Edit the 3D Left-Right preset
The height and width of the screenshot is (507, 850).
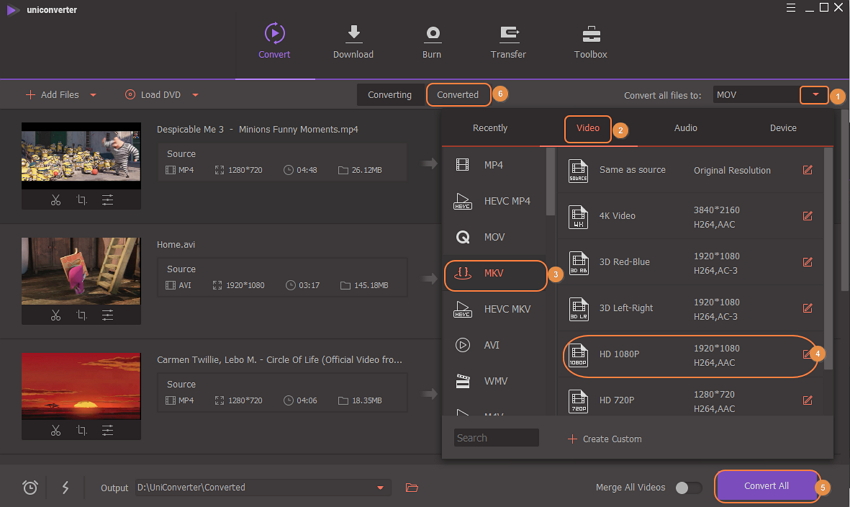(807, 309)
